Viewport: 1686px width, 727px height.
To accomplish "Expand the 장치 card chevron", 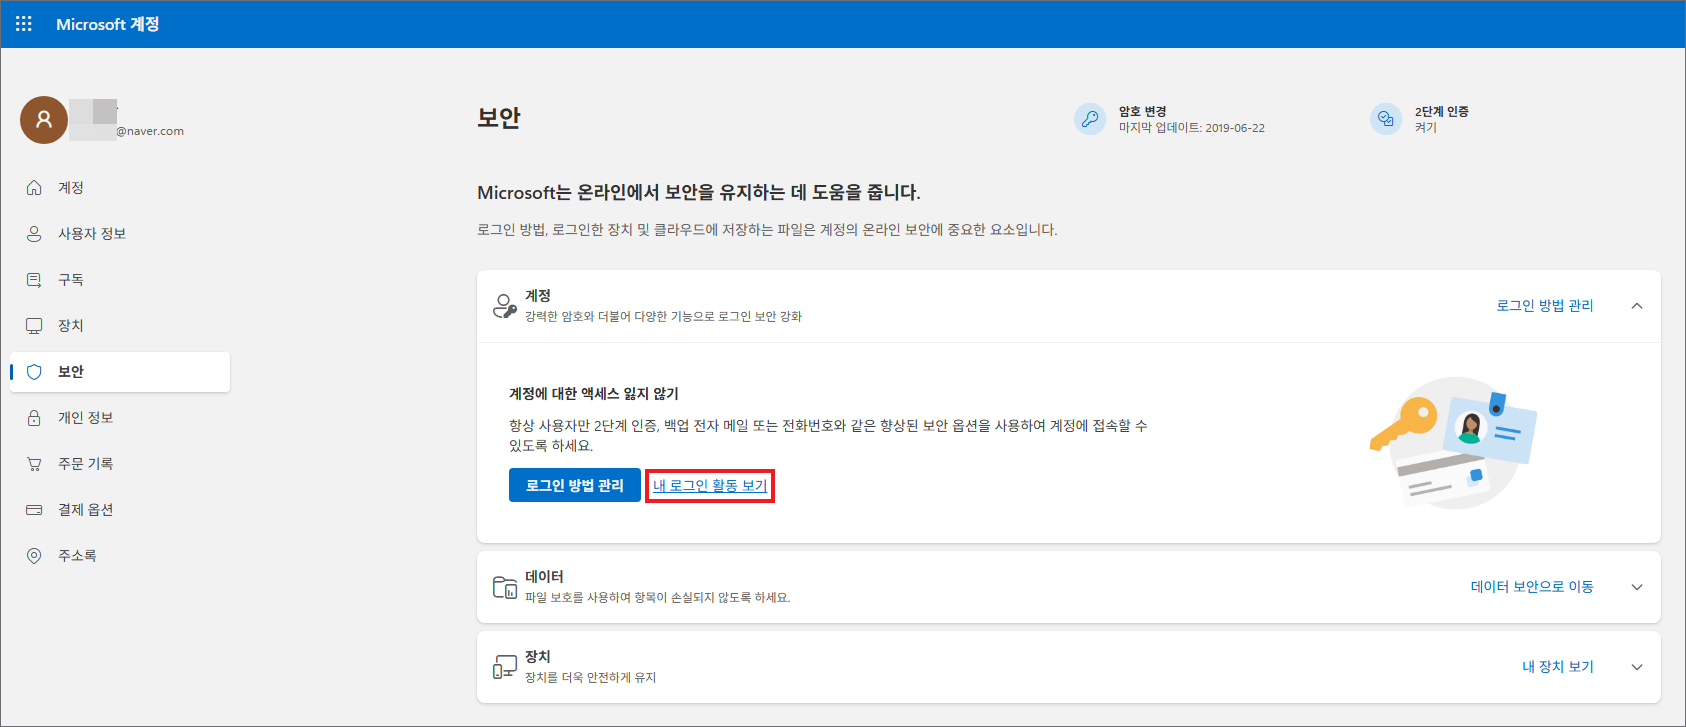I will (1637, 667).
